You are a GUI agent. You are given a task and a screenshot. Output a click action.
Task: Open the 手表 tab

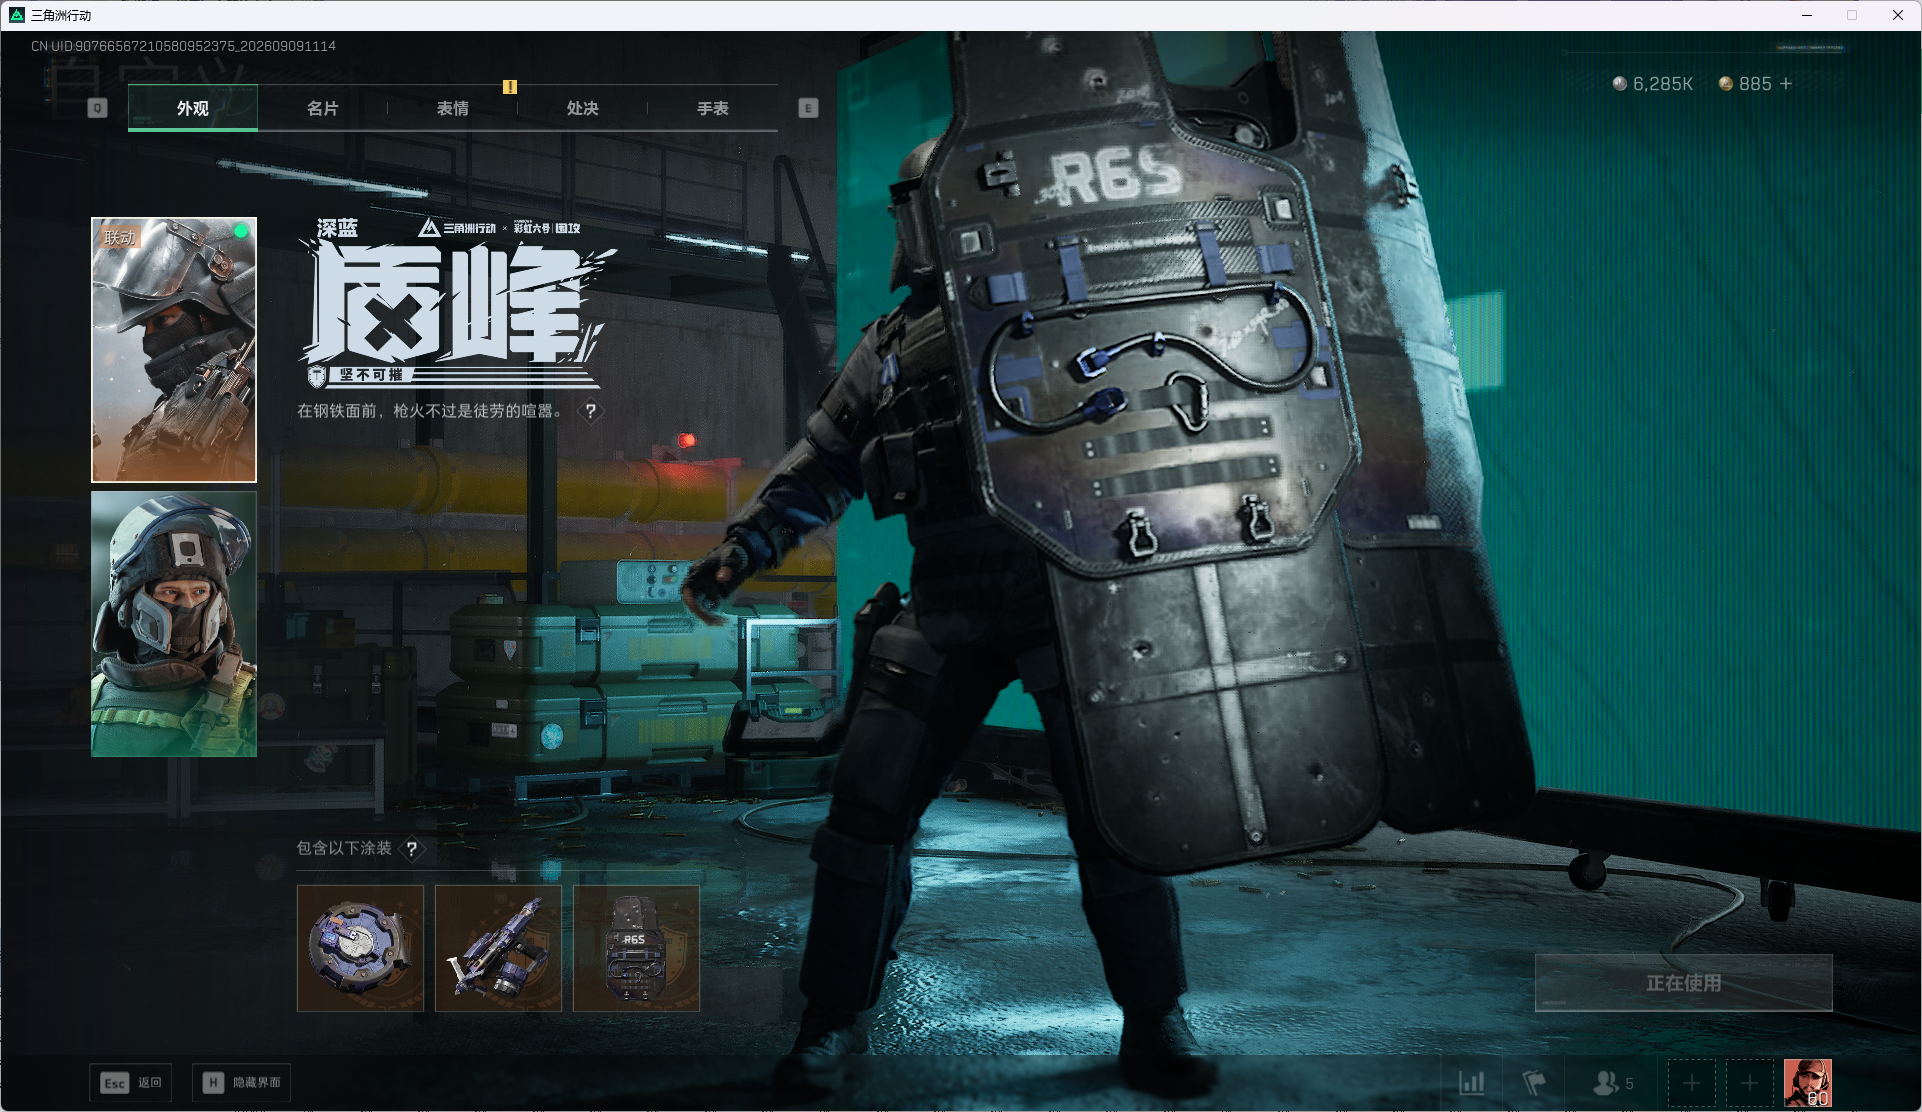pos(712,108)
